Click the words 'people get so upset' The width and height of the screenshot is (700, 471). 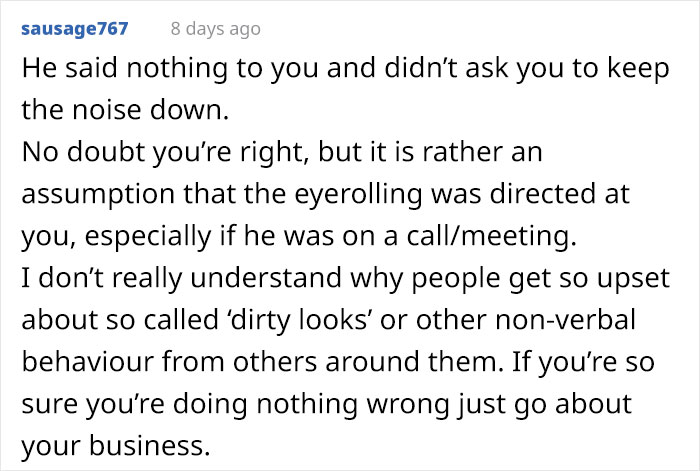click(540, 278)
